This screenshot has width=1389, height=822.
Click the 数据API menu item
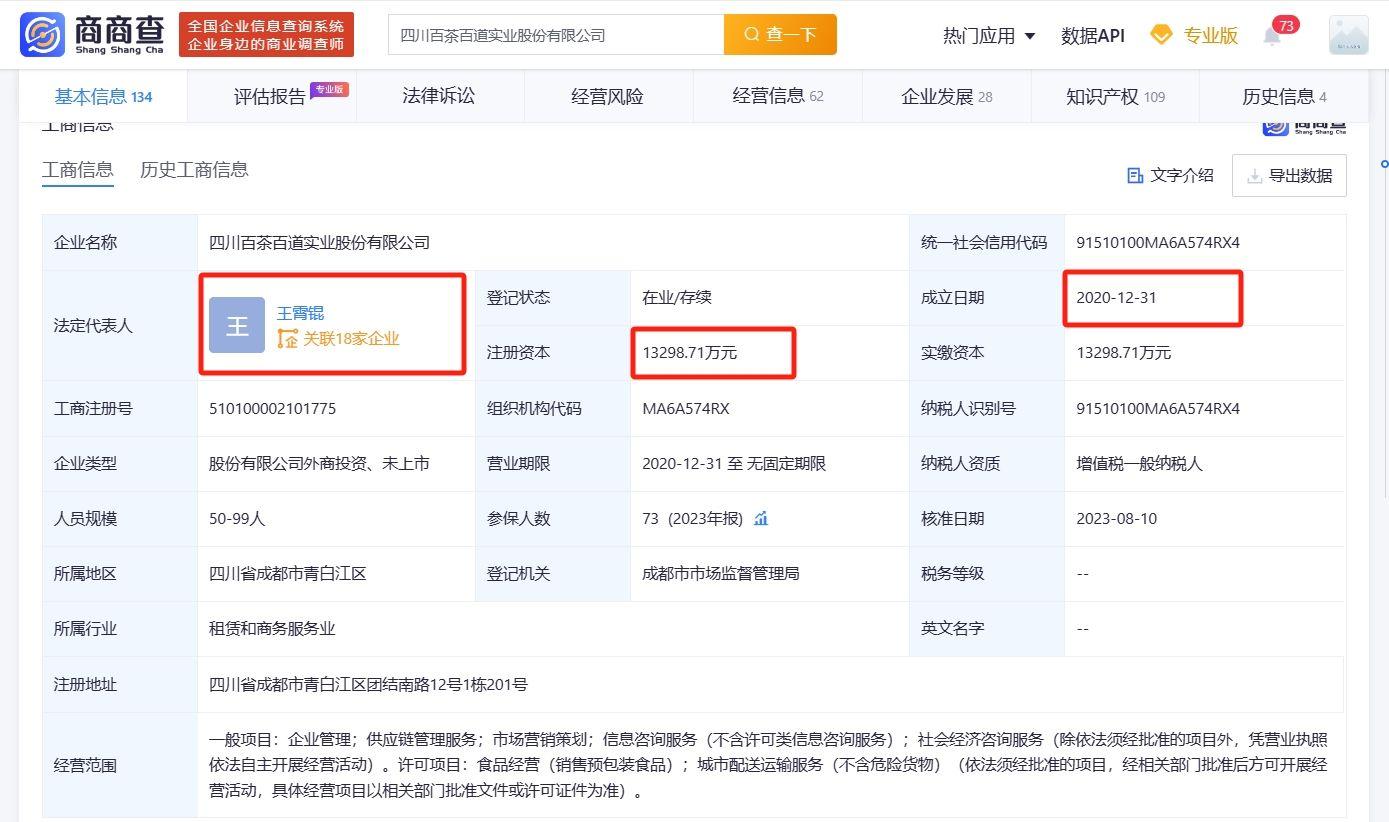point(1093,34)
